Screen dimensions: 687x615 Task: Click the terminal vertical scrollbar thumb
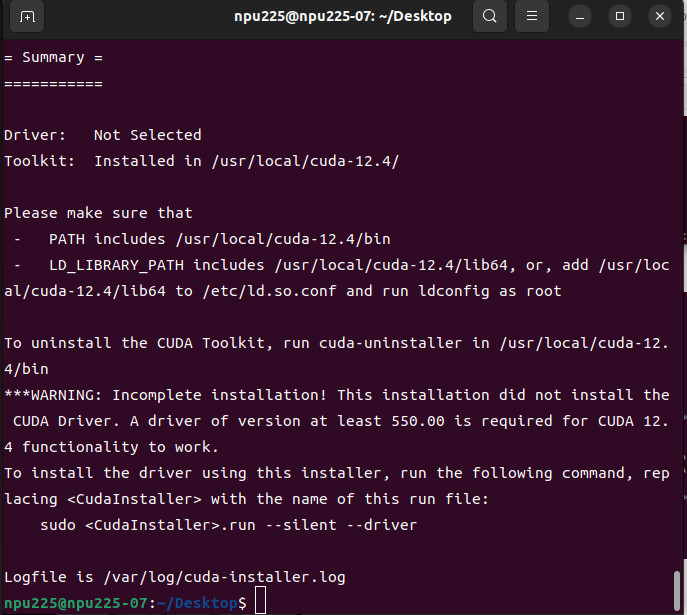coord(677,590)
